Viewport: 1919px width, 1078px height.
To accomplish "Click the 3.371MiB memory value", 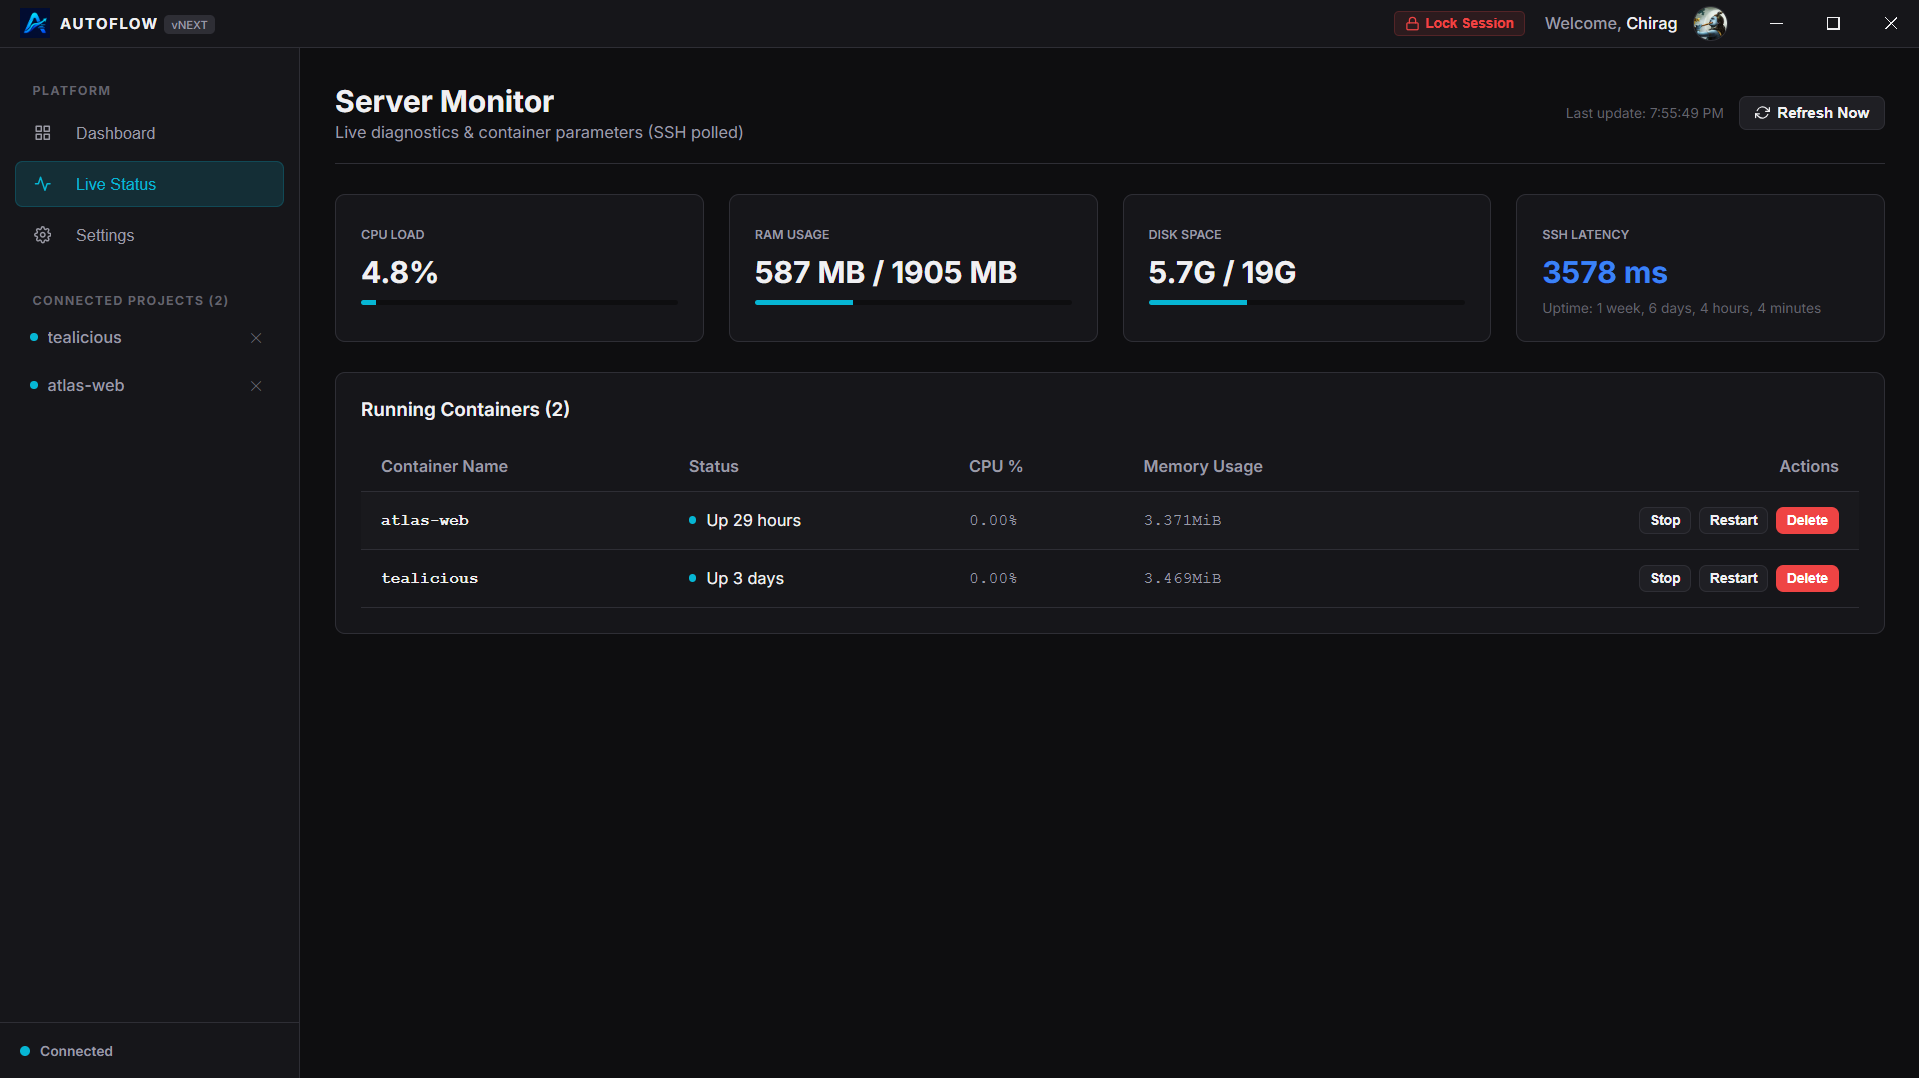I will [1182, 520].
